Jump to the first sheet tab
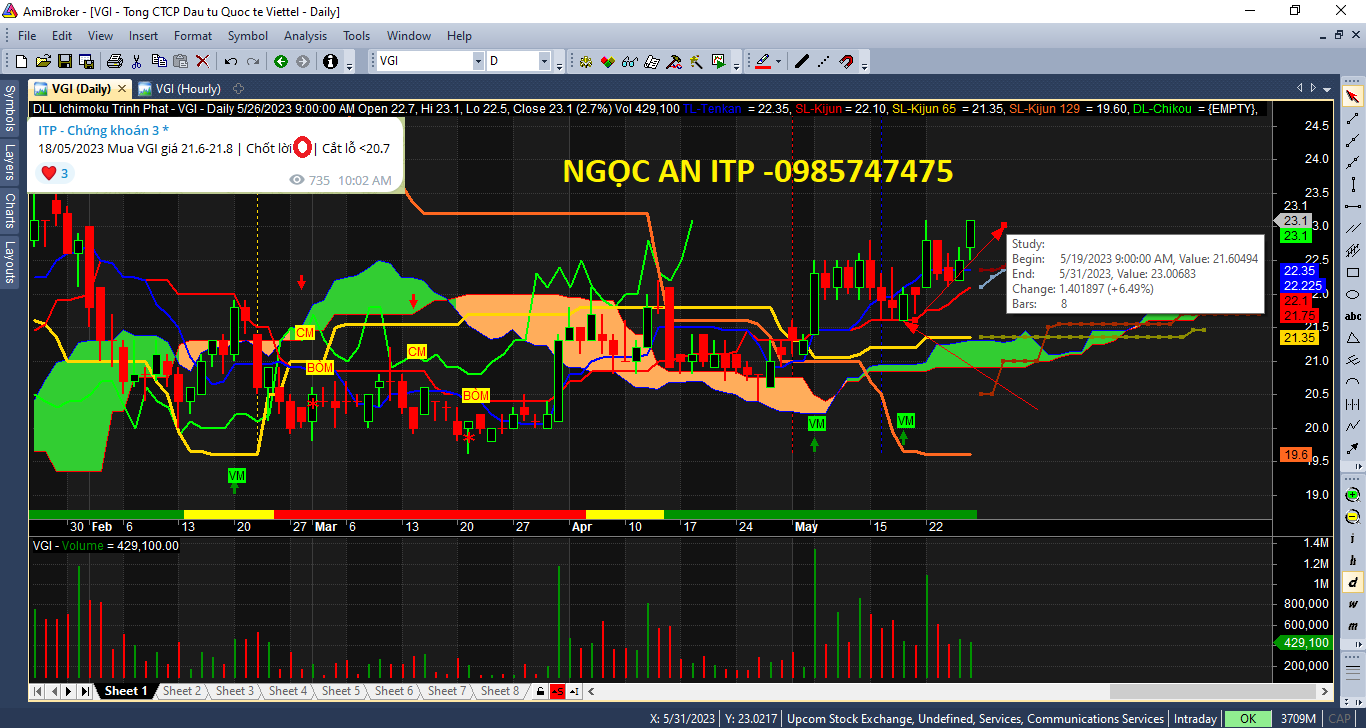Image resolution: width=1366 pixels, height=728 pixels. point(37,691)
